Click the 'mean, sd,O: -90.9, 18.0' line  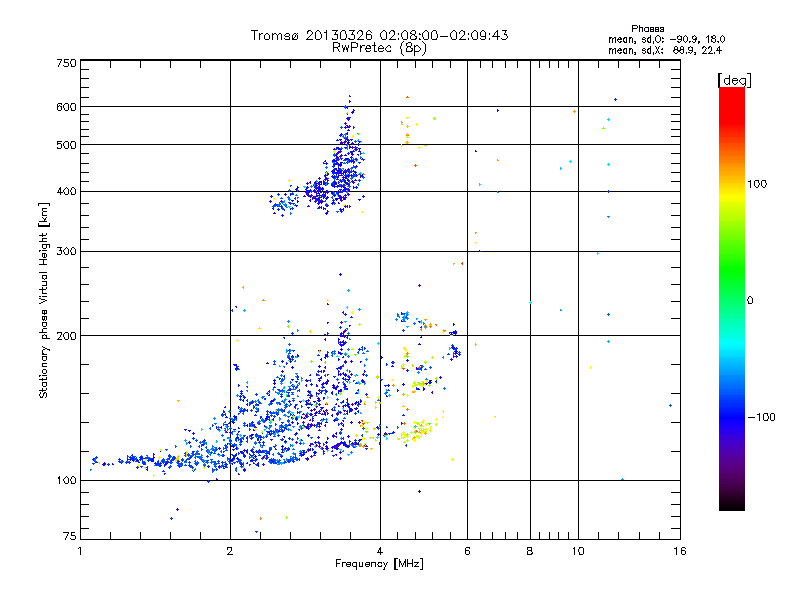pyautogui.click(x=666, y=39)
